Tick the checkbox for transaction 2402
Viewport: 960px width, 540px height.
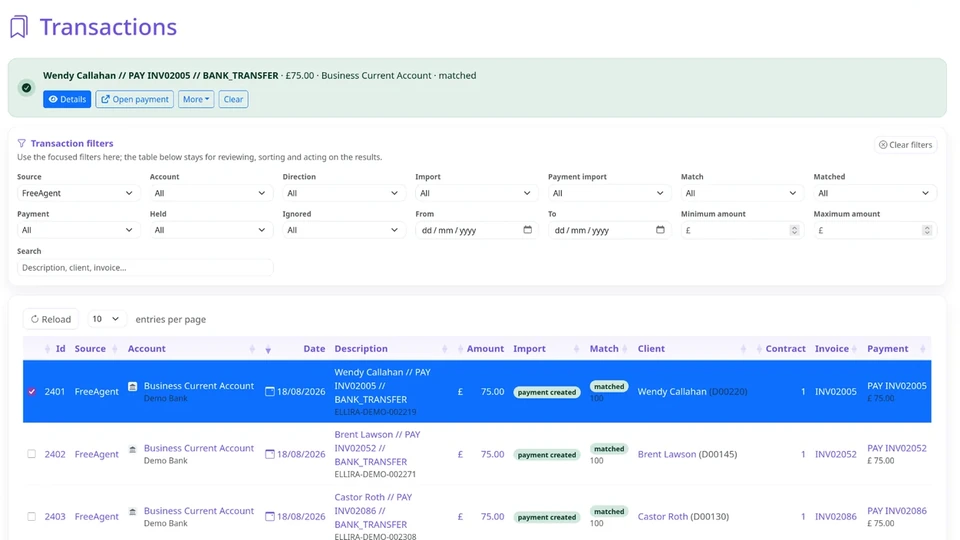tap(32, 454)
